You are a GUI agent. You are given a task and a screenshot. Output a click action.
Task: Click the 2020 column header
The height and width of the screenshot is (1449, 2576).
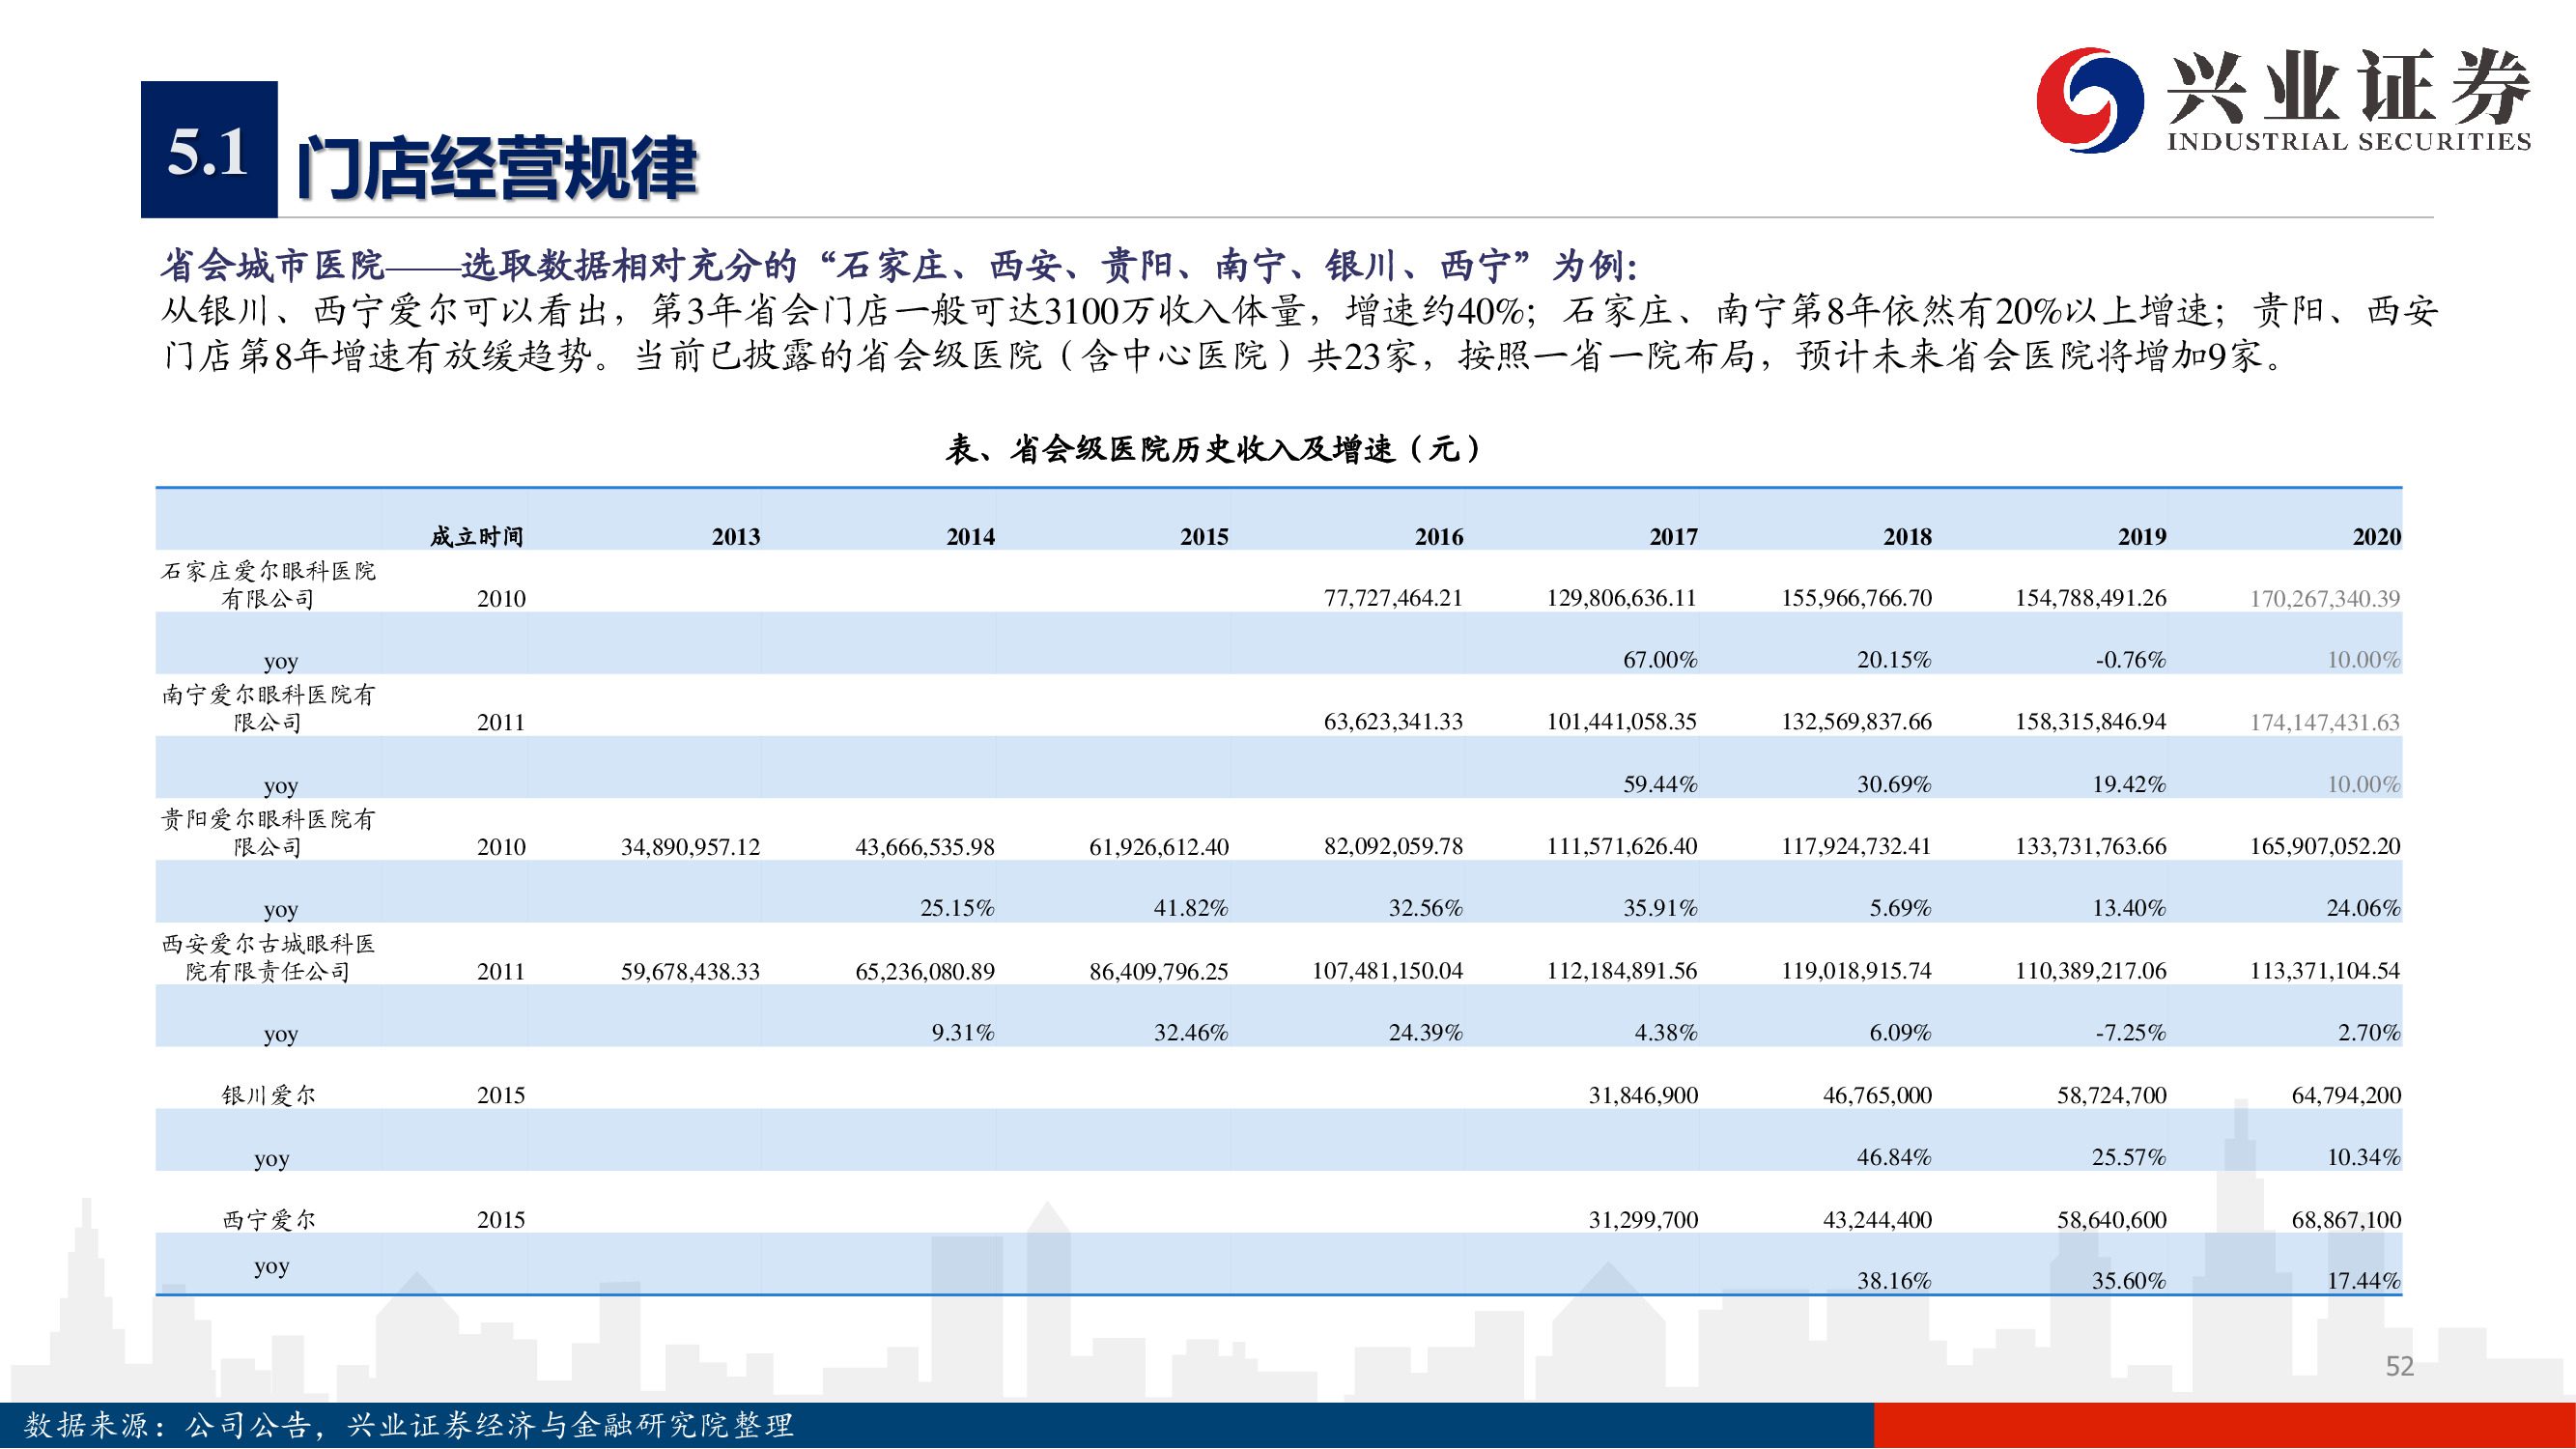[x=2377, y=537]
